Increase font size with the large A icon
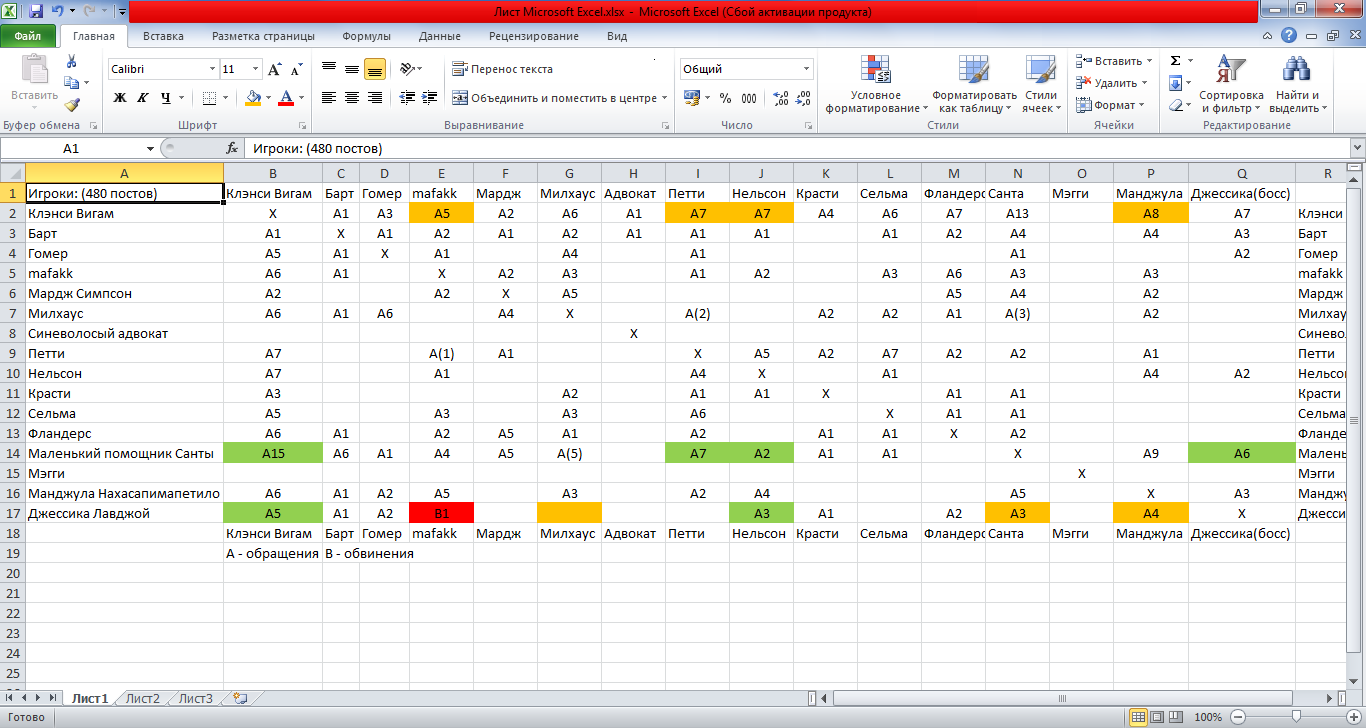The height and width of the screenshot is (728, 1366). pyautogui.click(x=274, y=70)
